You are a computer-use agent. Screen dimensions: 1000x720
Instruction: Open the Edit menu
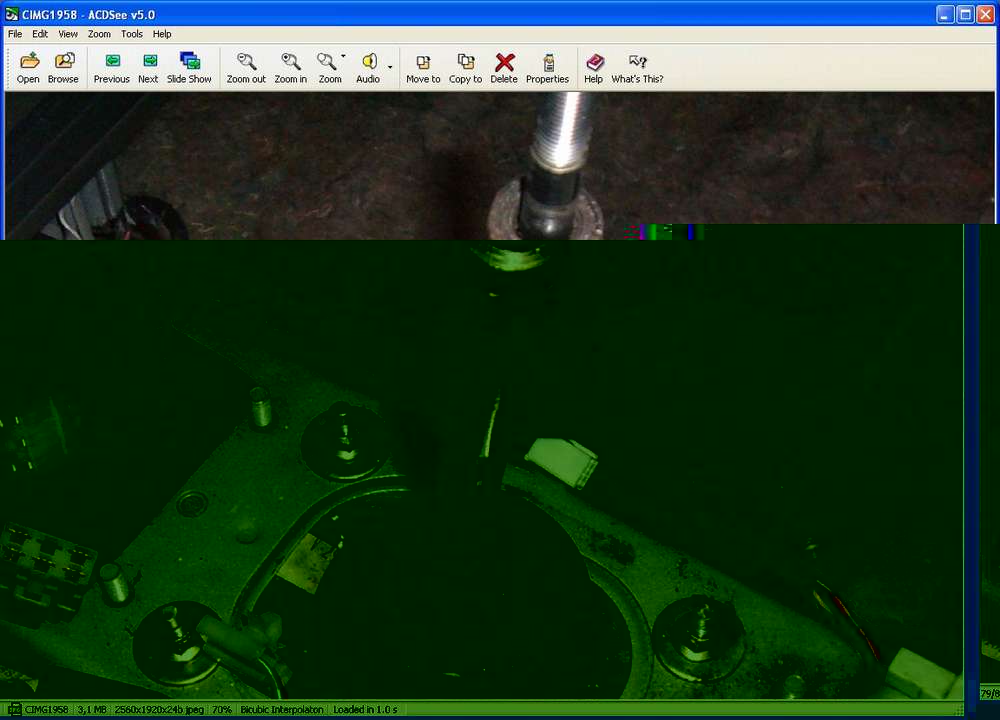point(40,34)
